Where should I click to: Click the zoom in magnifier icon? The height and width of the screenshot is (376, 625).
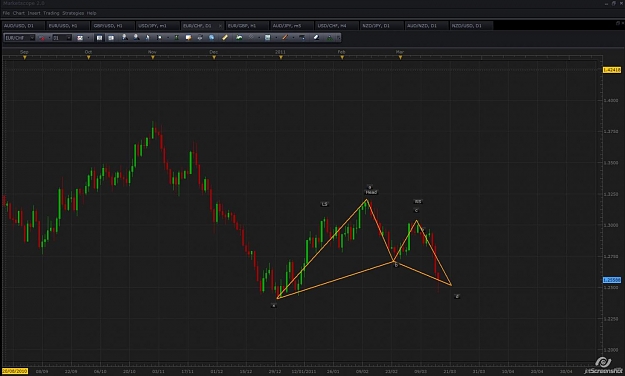125,37
